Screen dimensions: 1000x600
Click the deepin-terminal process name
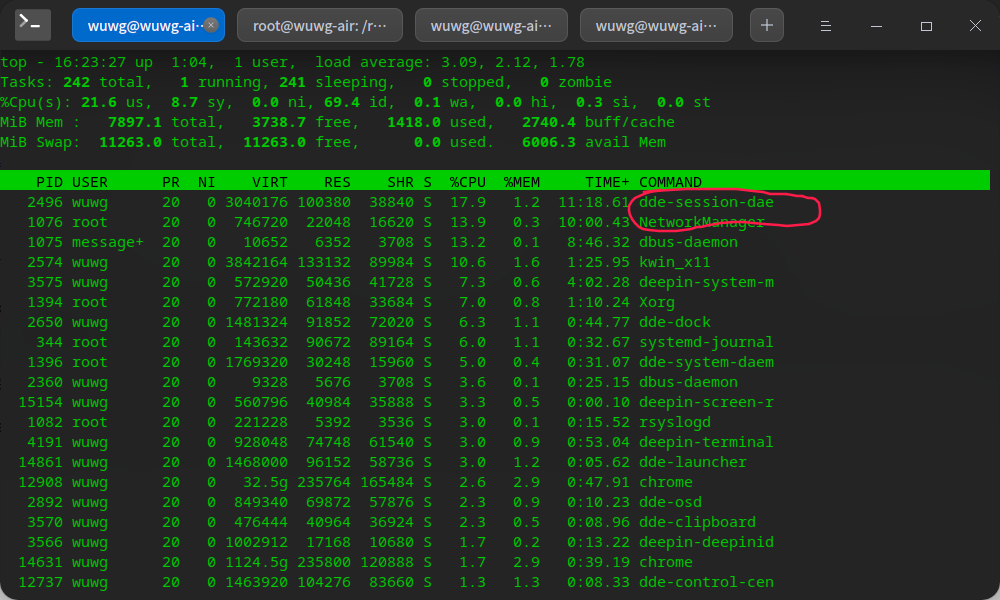(x=706, y=442)
